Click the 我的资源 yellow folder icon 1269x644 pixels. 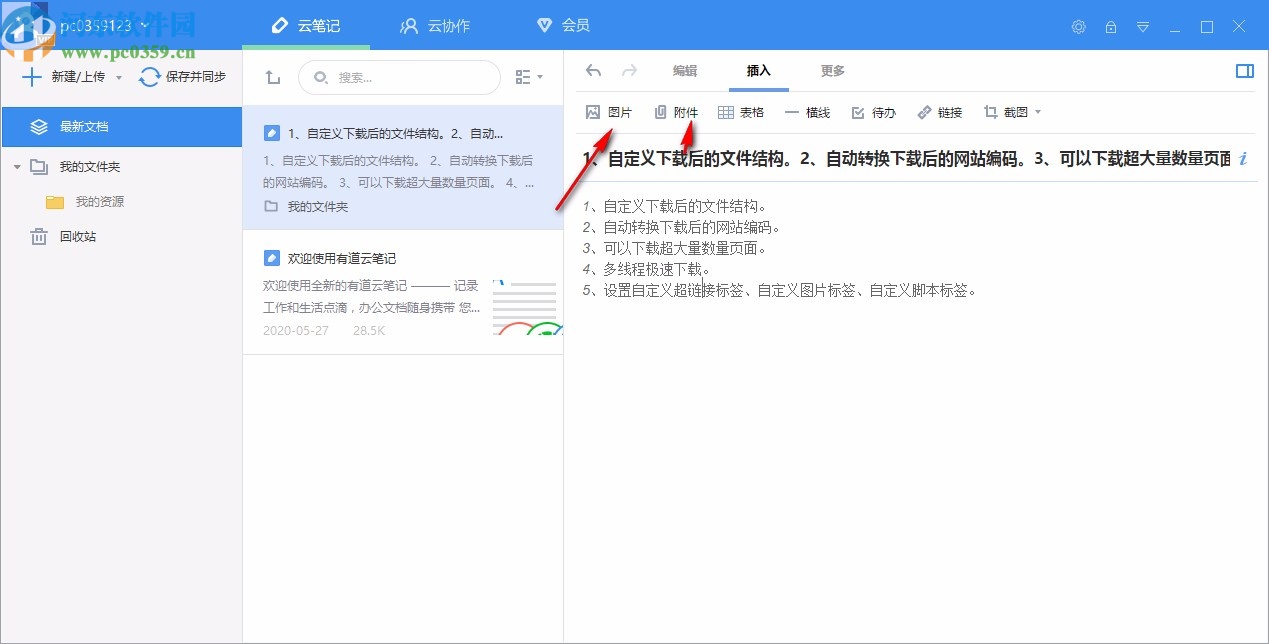coord(55,202)
